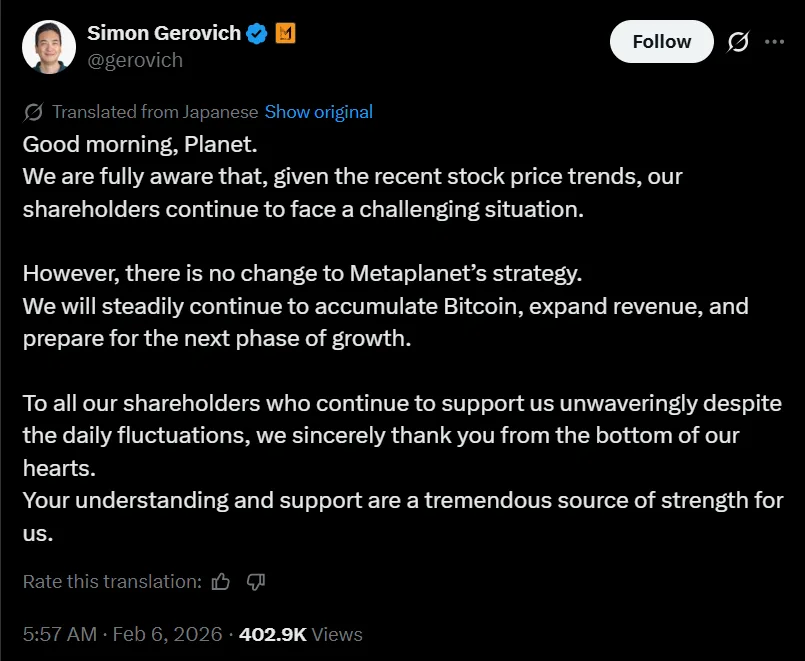805x661 pixels.
Task: Click the Grok icon beside the Follow button
Action: [736, 41]
